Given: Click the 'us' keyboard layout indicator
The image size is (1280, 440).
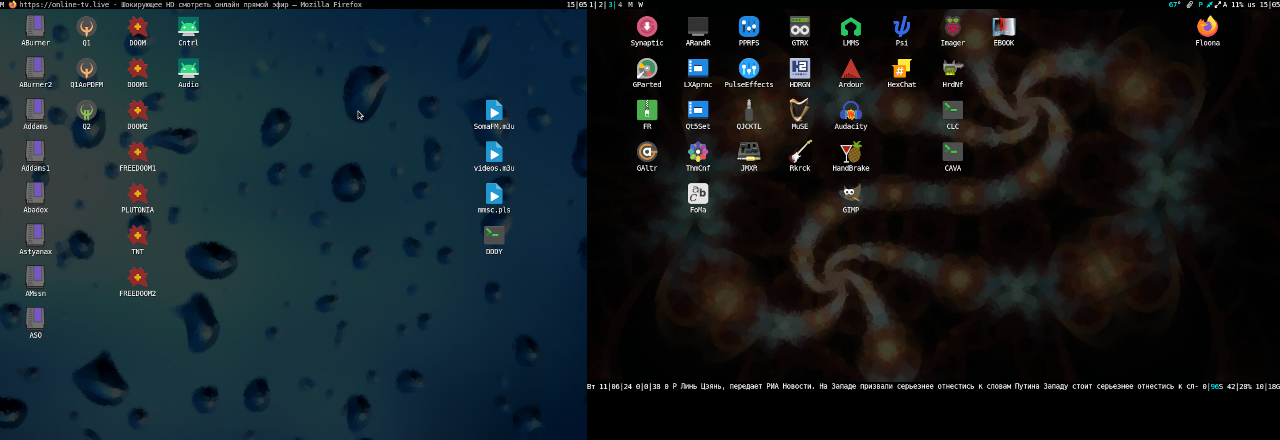Looking at the screenshot, I should coord(1250,4).
